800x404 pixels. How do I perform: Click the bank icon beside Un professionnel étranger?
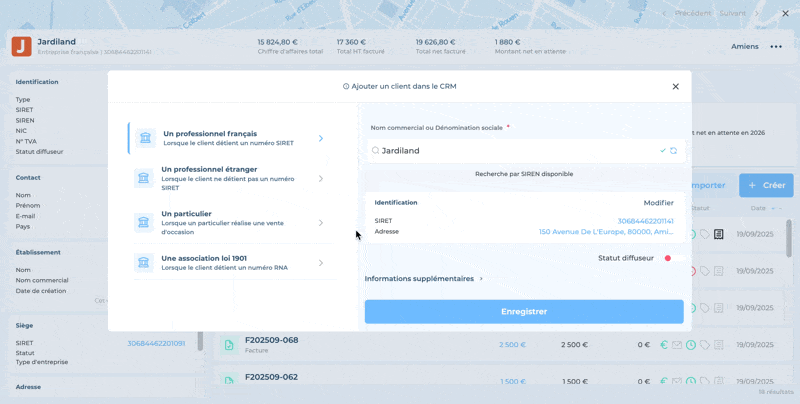coord(144,178)
